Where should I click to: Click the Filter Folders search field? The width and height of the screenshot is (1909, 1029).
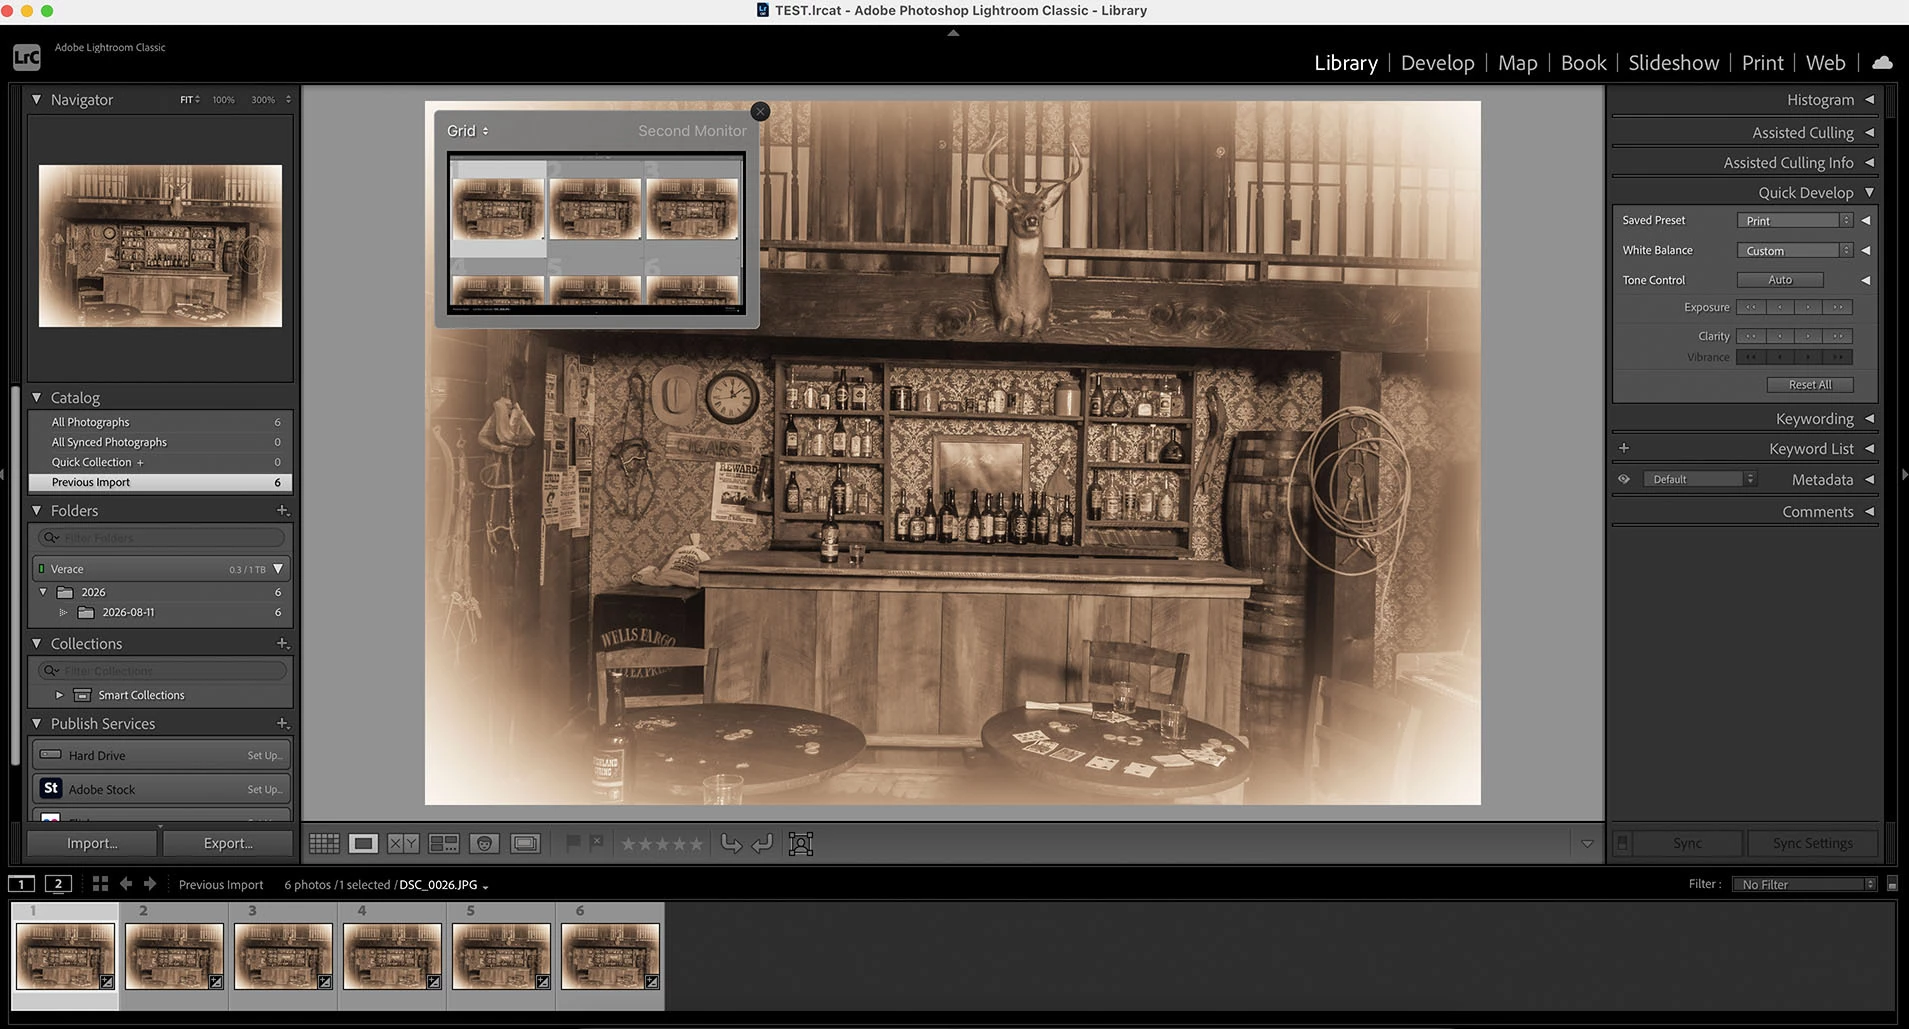click(162, 538)
